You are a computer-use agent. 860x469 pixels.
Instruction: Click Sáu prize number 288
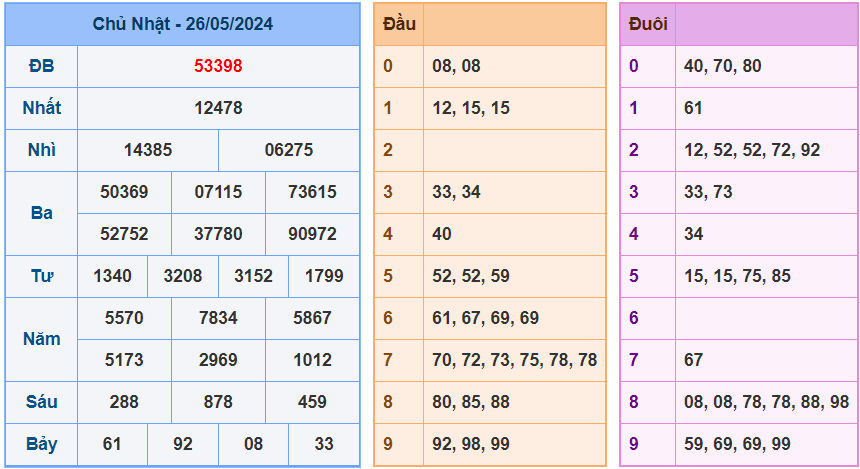click(125, 402)
